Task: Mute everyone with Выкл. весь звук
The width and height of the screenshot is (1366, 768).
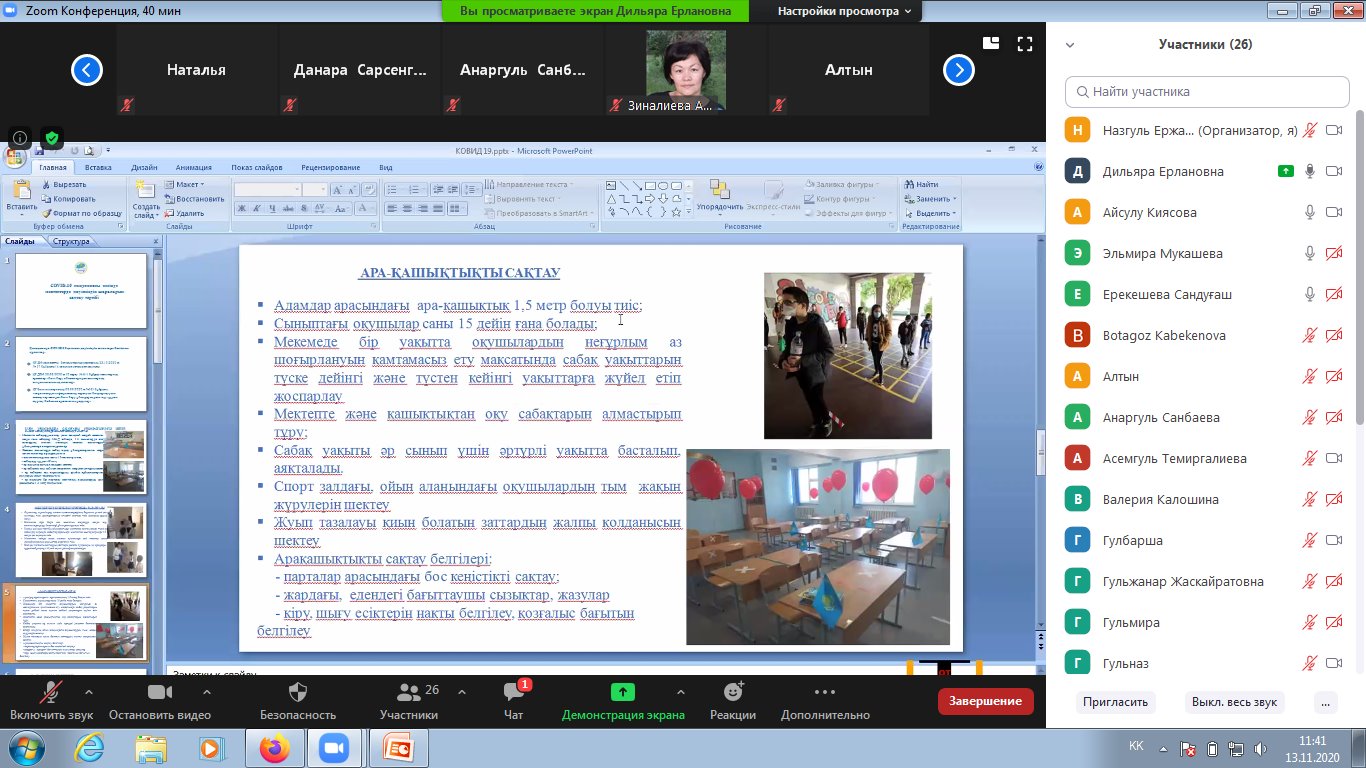Action: click(1234, 702)
